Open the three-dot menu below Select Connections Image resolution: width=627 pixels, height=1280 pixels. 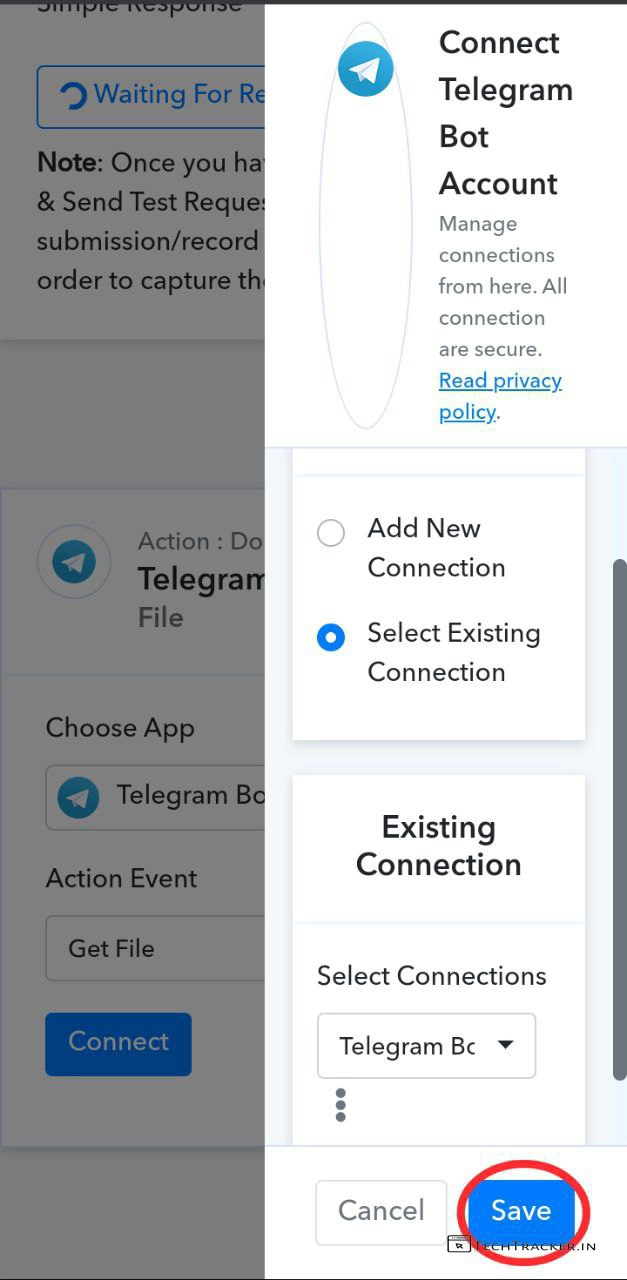point(341,1104)
